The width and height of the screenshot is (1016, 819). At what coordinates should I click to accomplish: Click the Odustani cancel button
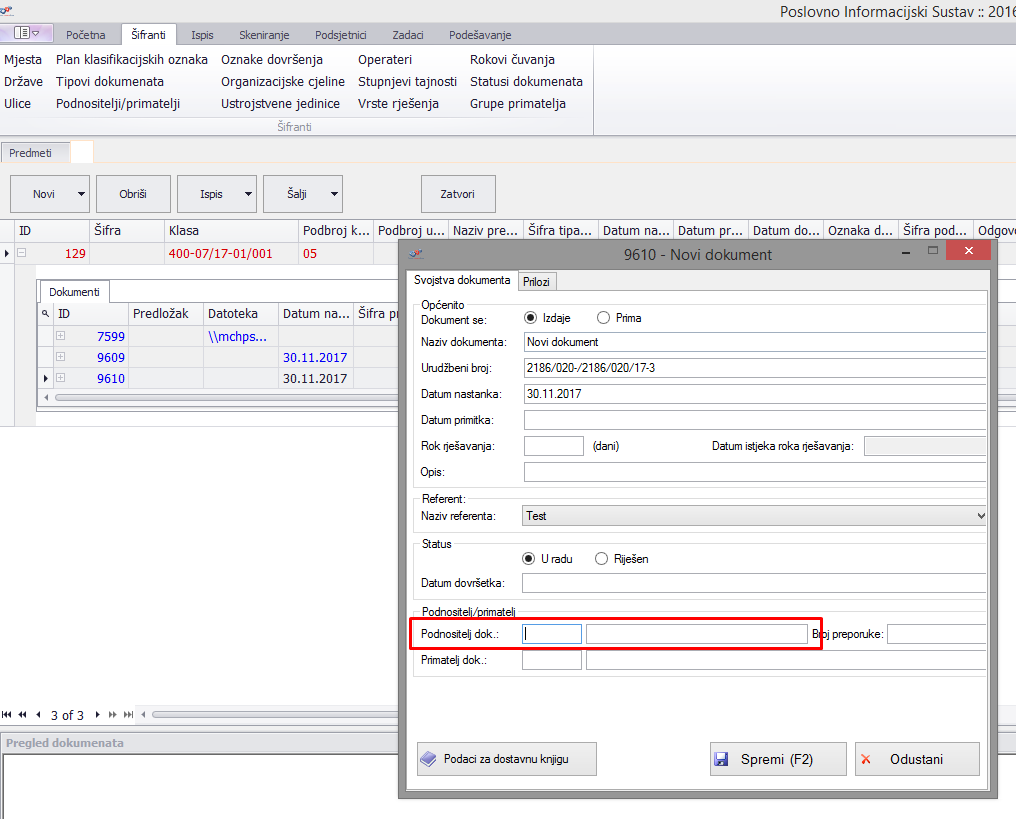916,759
